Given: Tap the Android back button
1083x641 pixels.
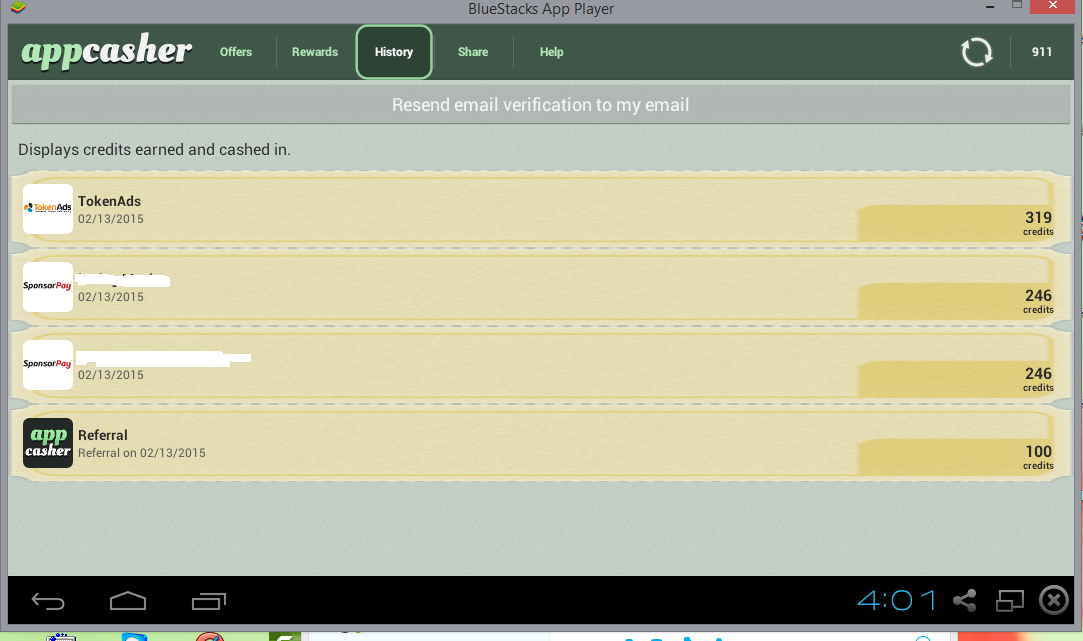Looking at the screenshot, I should click(48, 602).
